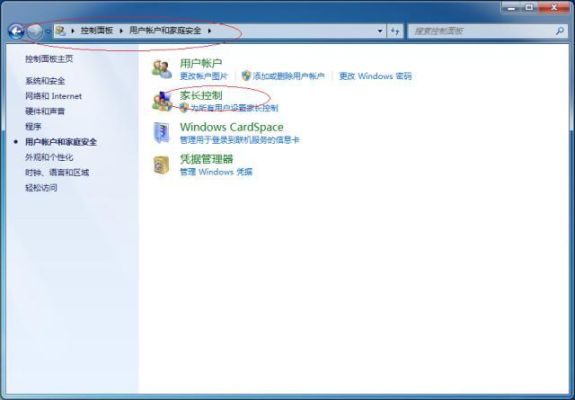Click the 添加或删除用户帐户 link

click(x=289, y=76)
